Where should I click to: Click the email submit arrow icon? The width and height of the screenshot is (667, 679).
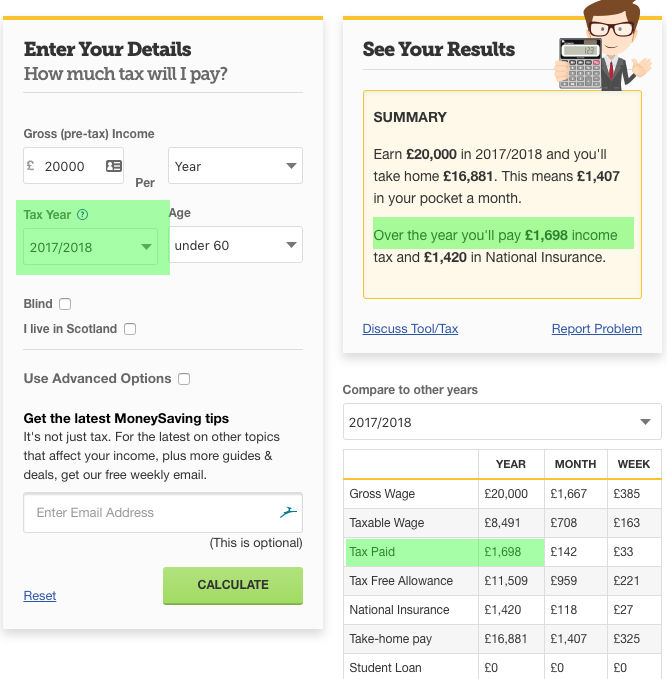click(288, 513)
